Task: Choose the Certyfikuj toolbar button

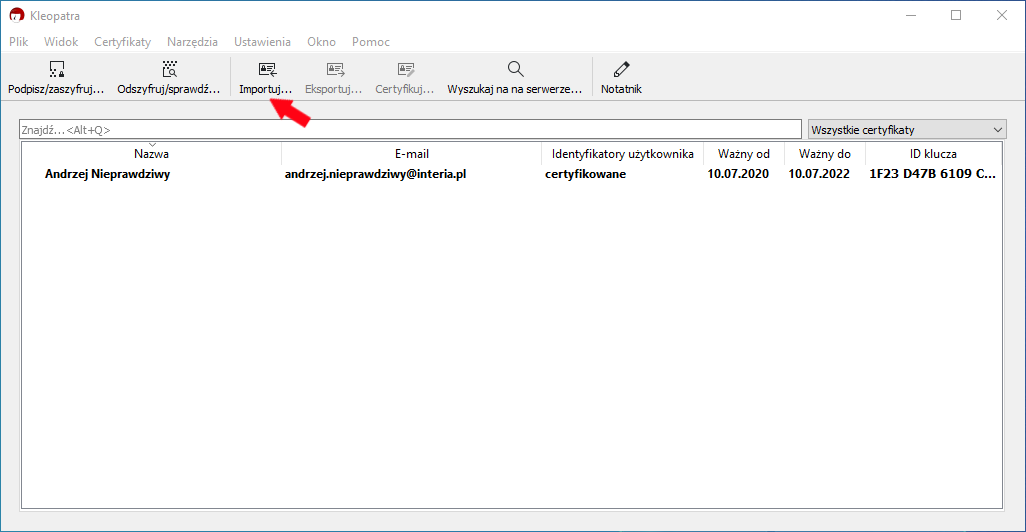Action: [x=404, y=77]
